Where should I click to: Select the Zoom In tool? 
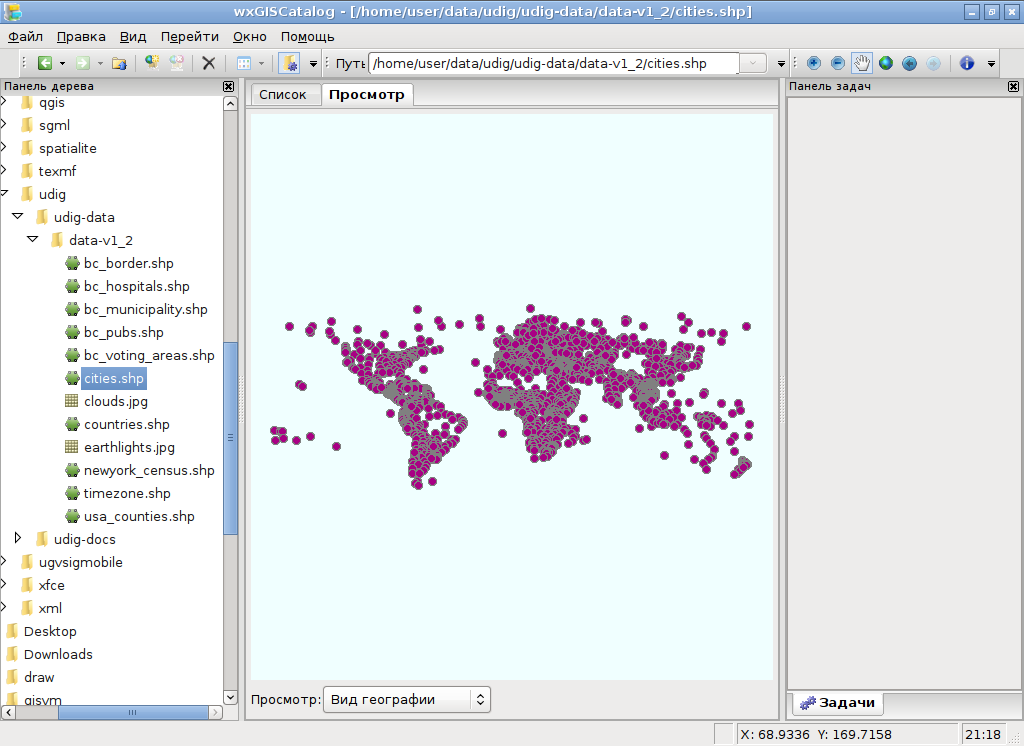[x=814, y=63]
